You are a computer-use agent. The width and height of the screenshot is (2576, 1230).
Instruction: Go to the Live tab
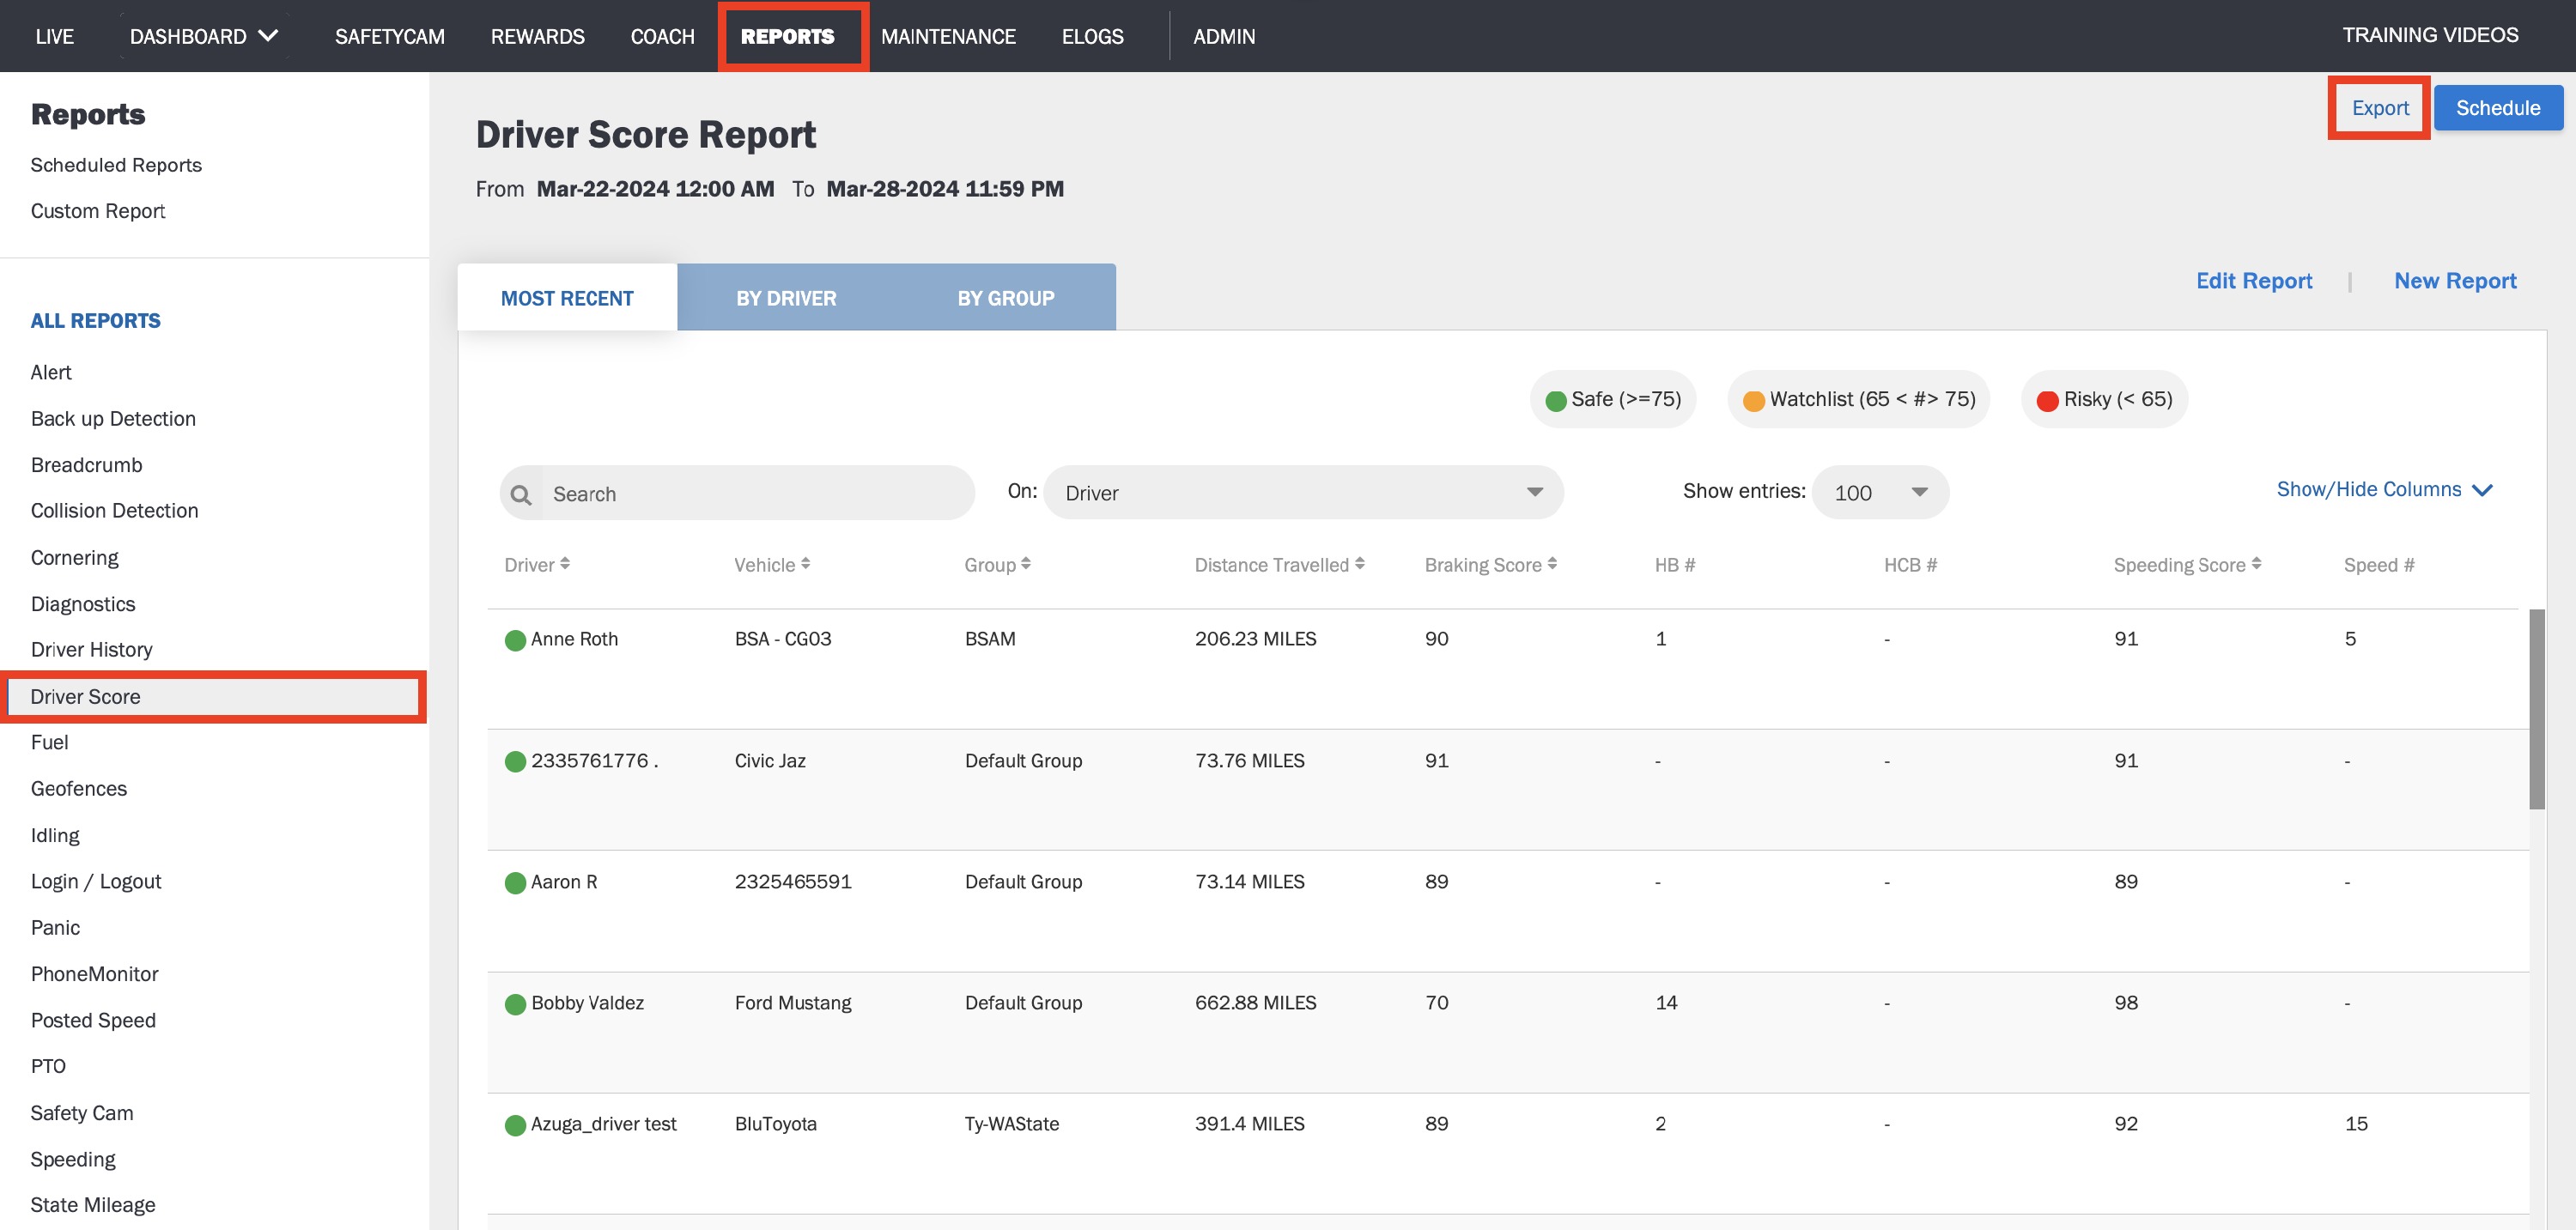pos(54,36)
